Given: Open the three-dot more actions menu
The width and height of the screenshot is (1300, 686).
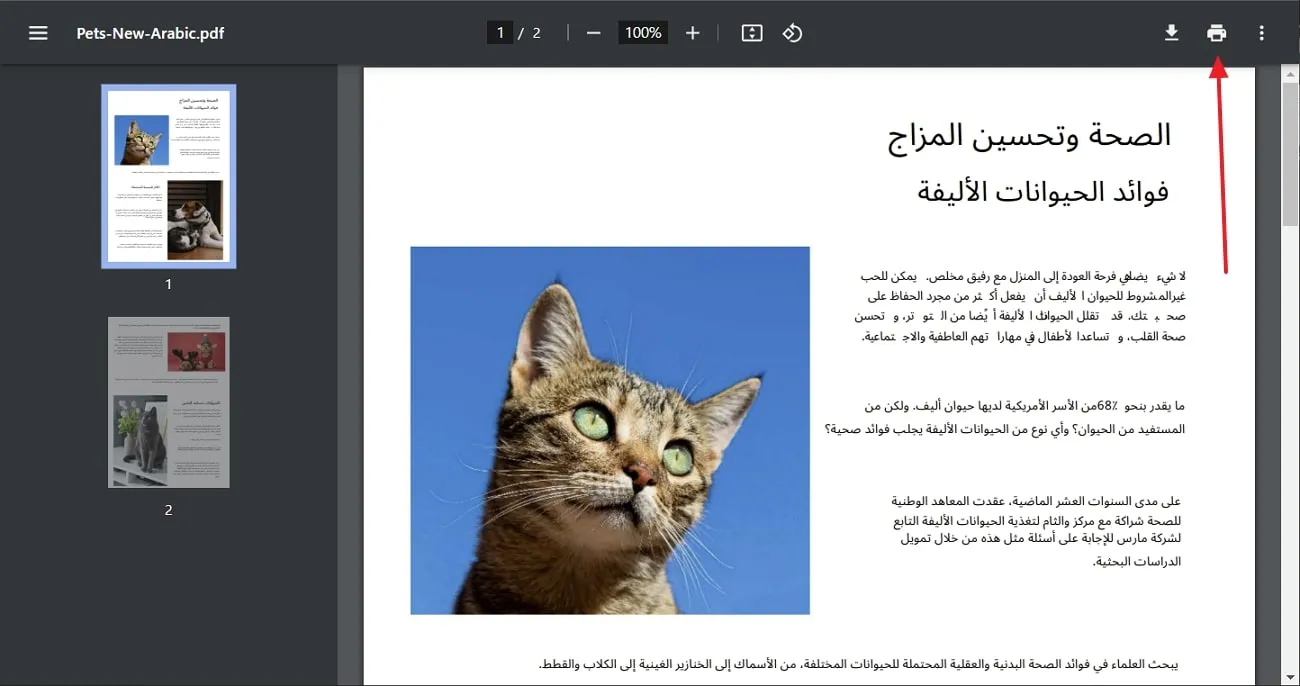Looking at the screenshot, I should pos(1261,32).
